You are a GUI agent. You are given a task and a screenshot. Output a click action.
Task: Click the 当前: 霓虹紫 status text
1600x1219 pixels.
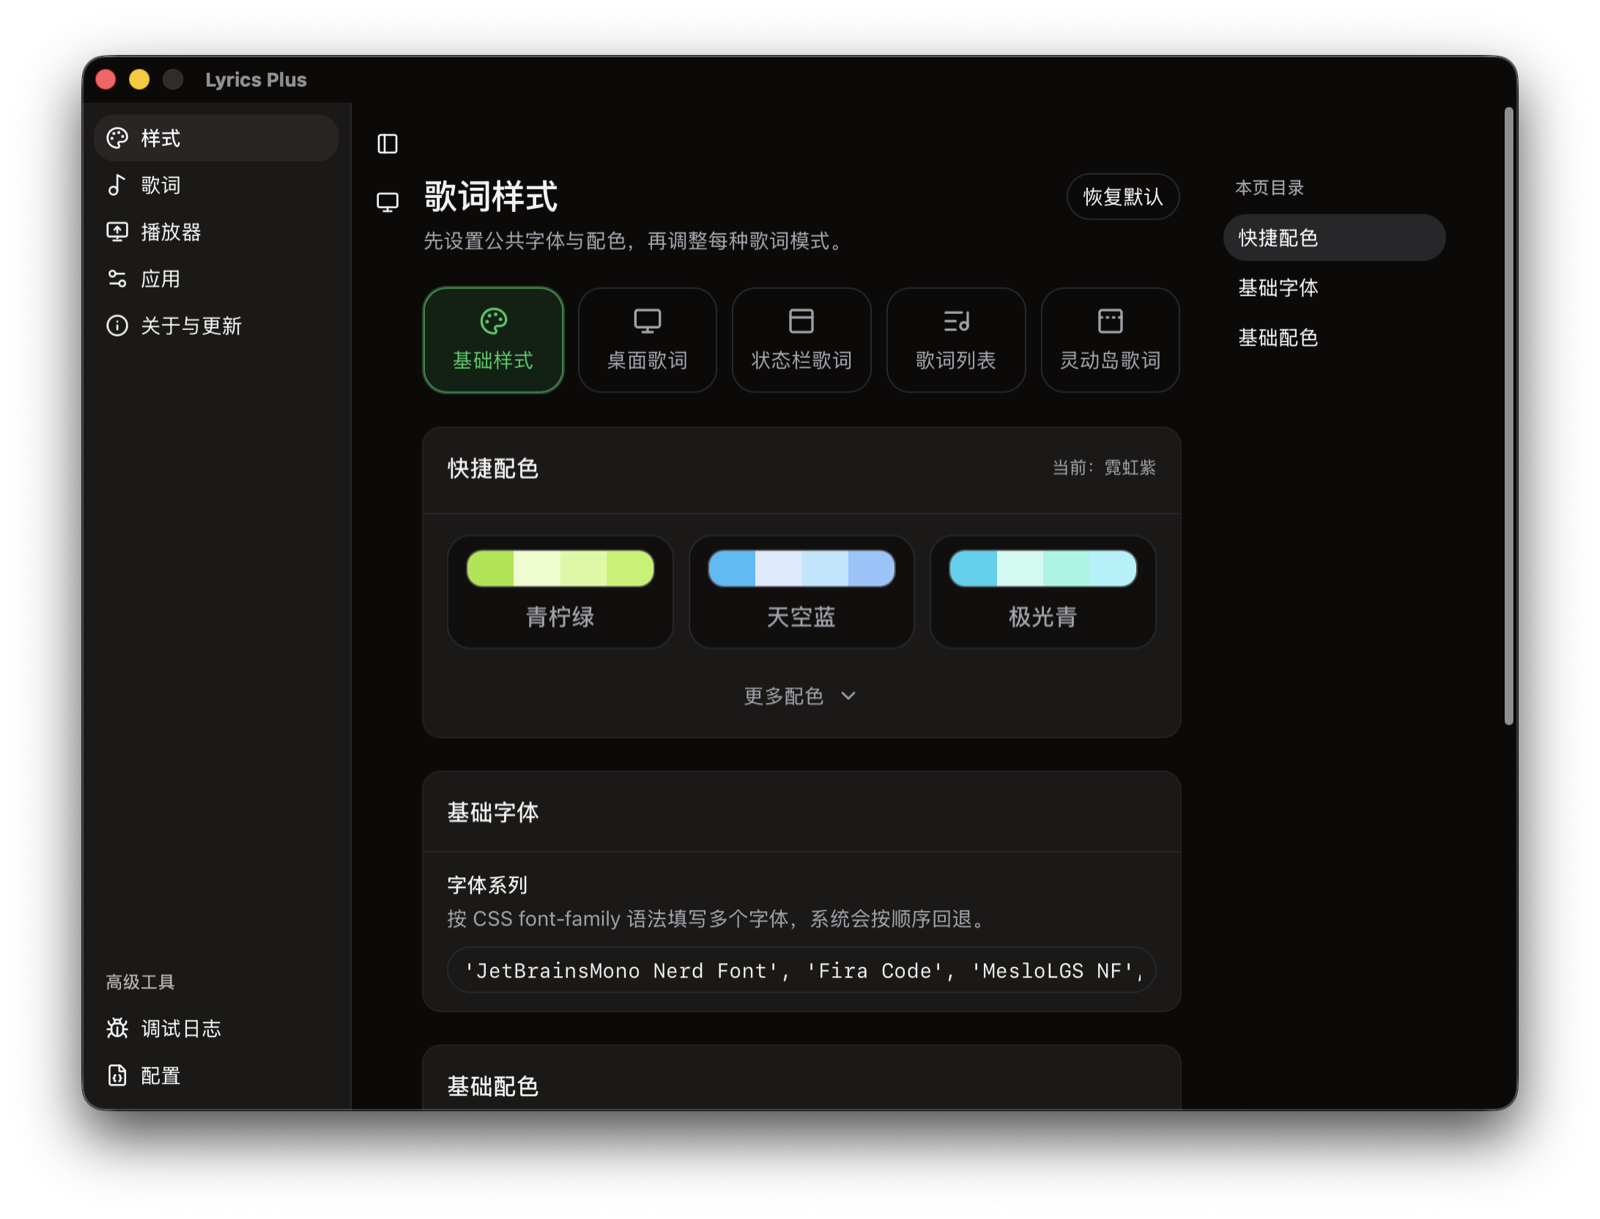tap(1104, 468)
